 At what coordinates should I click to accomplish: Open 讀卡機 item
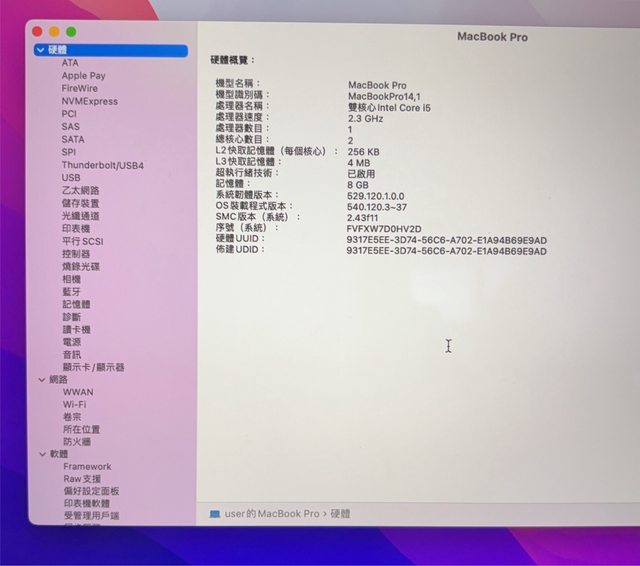(x=76, y=330)
